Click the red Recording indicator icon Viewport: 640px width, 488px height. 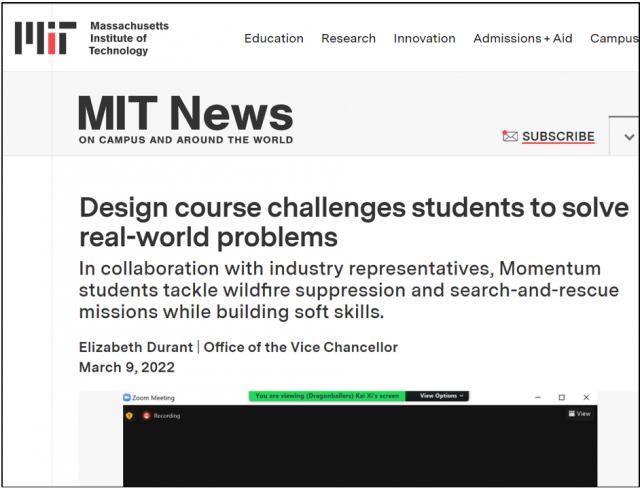(146, 415)
